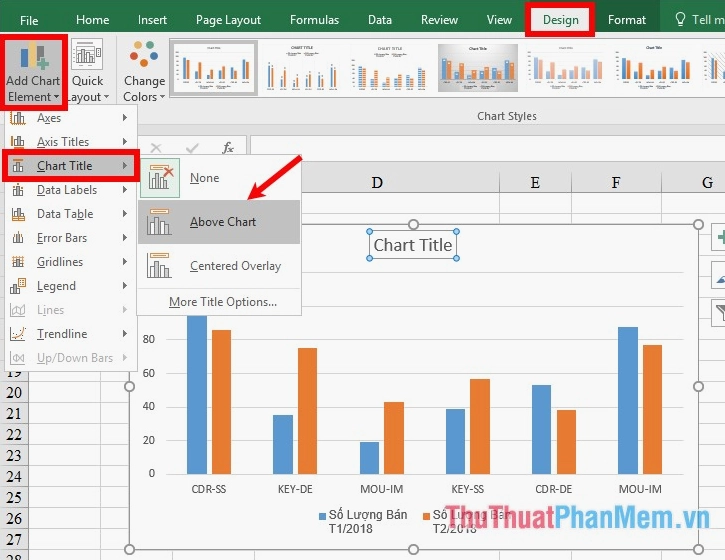Open the Gridlines submenu
The width and height of the screenshot is (725, 560).
pos(71,262)
